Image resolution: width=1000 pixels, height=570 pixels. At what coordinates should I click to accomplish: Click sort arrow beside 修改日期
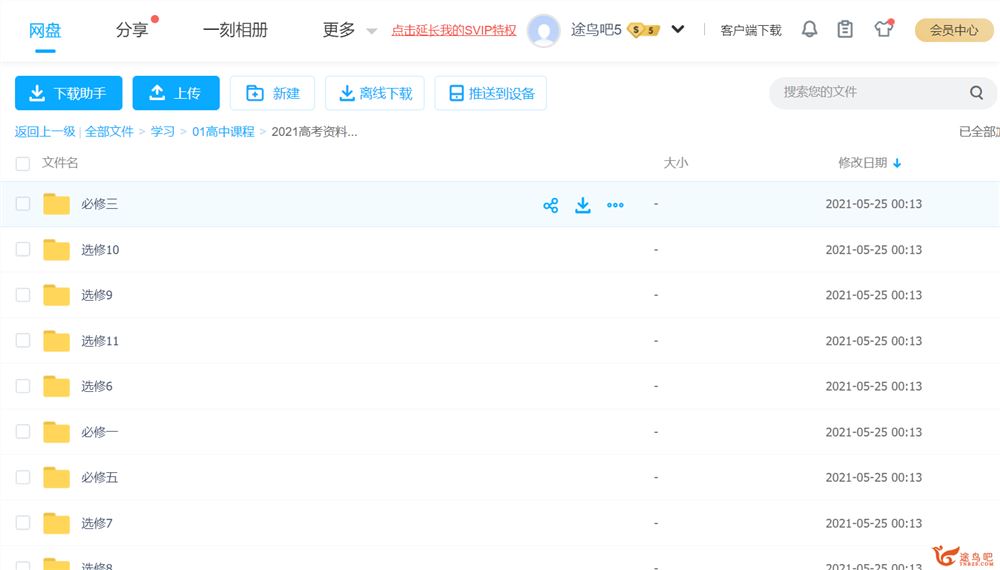(x=897, y=163)
